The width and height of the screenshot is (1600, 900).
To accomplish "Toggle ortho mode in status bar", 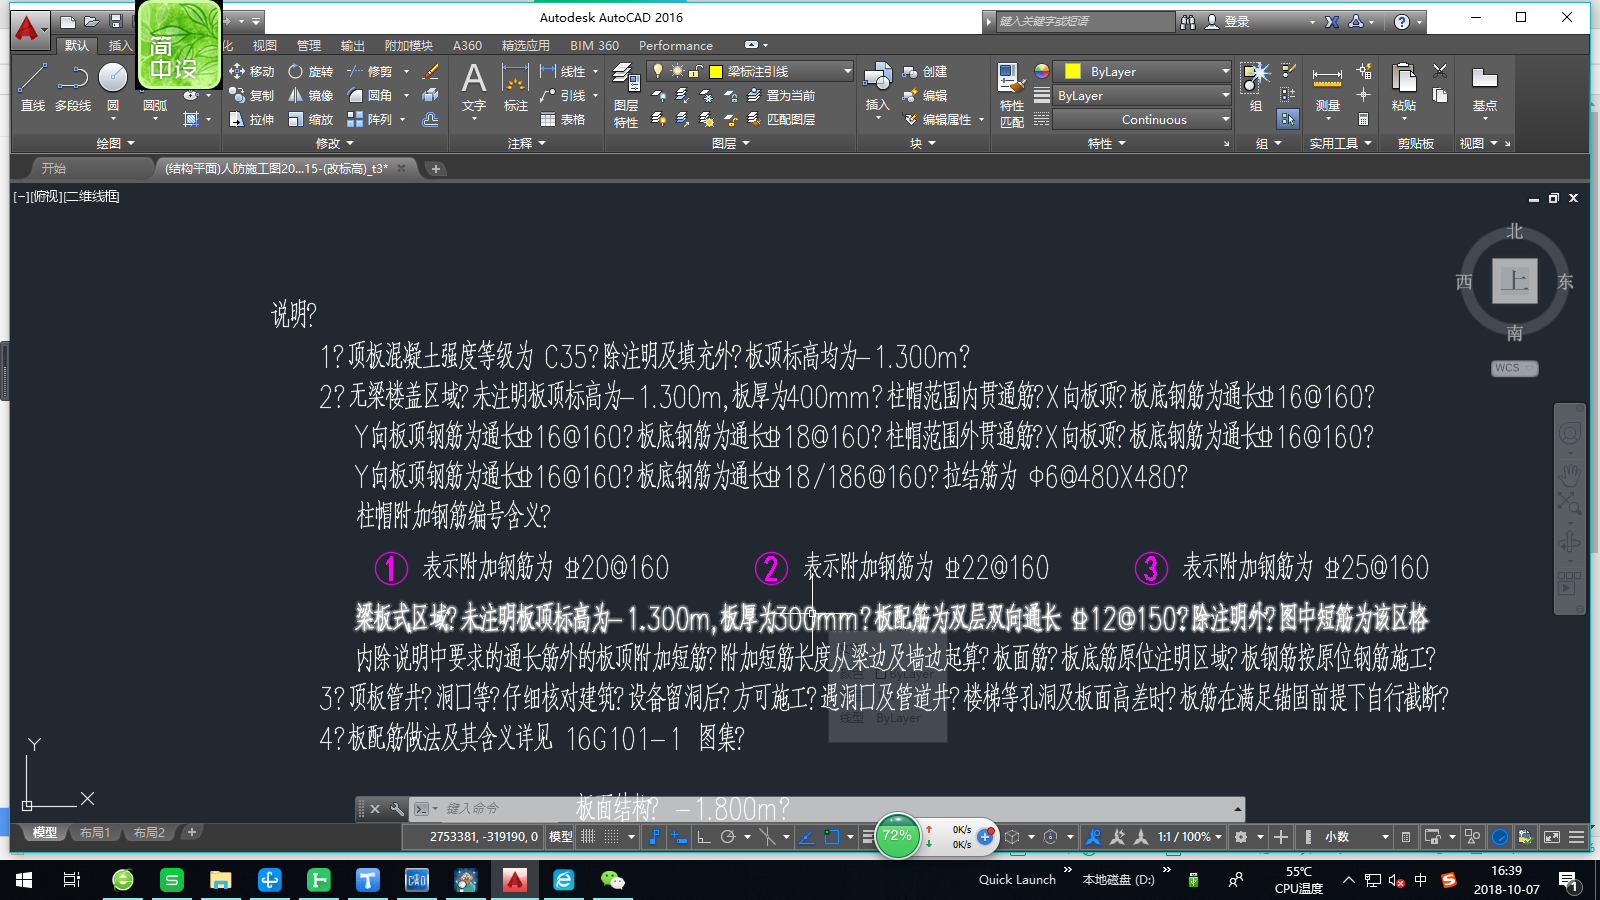I will pyautogui.click(x=704, y=837).
